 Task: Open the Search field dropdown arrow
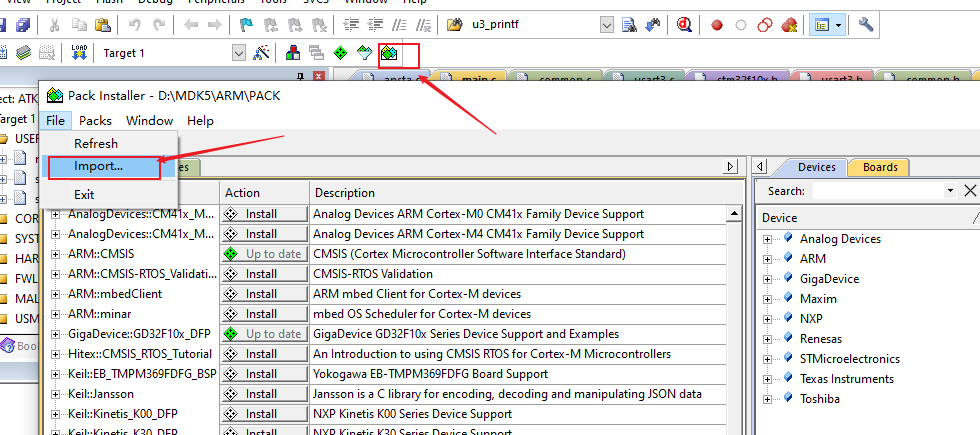951,191
